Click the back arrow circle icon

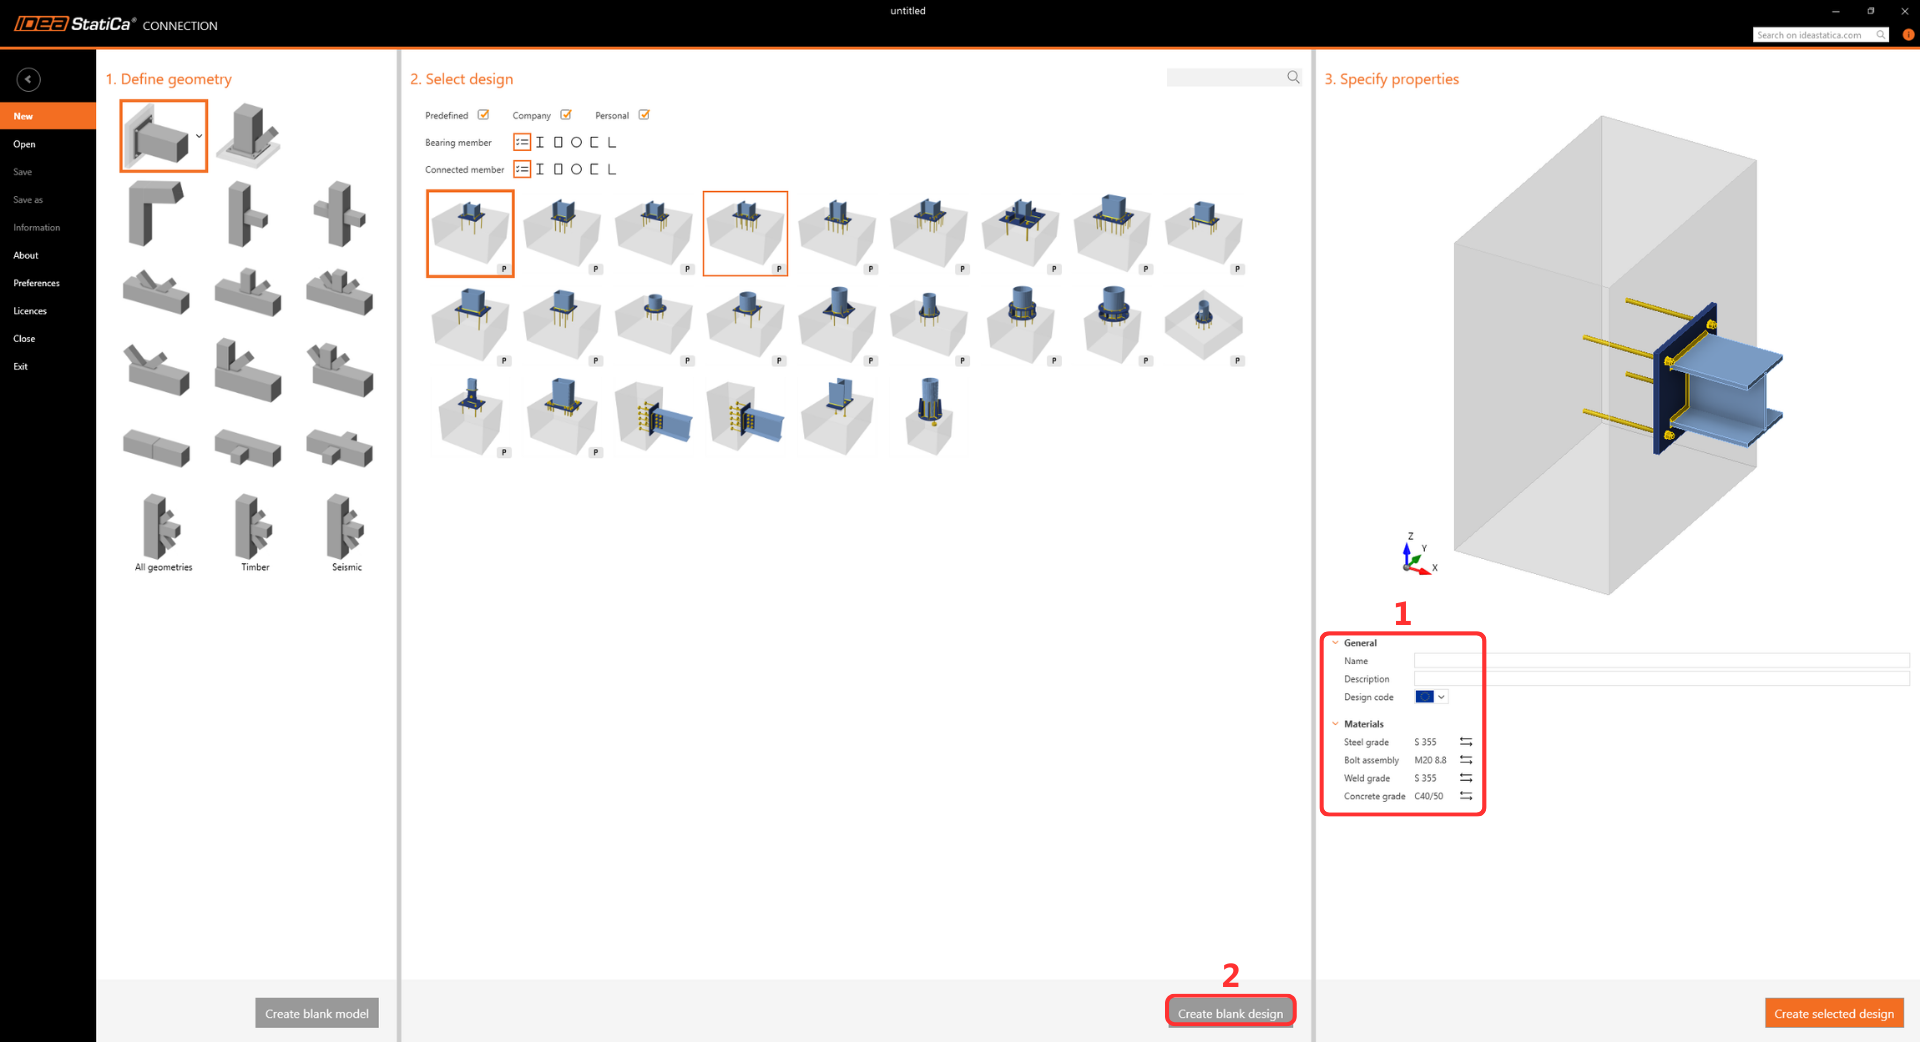[x=28, y=79]
